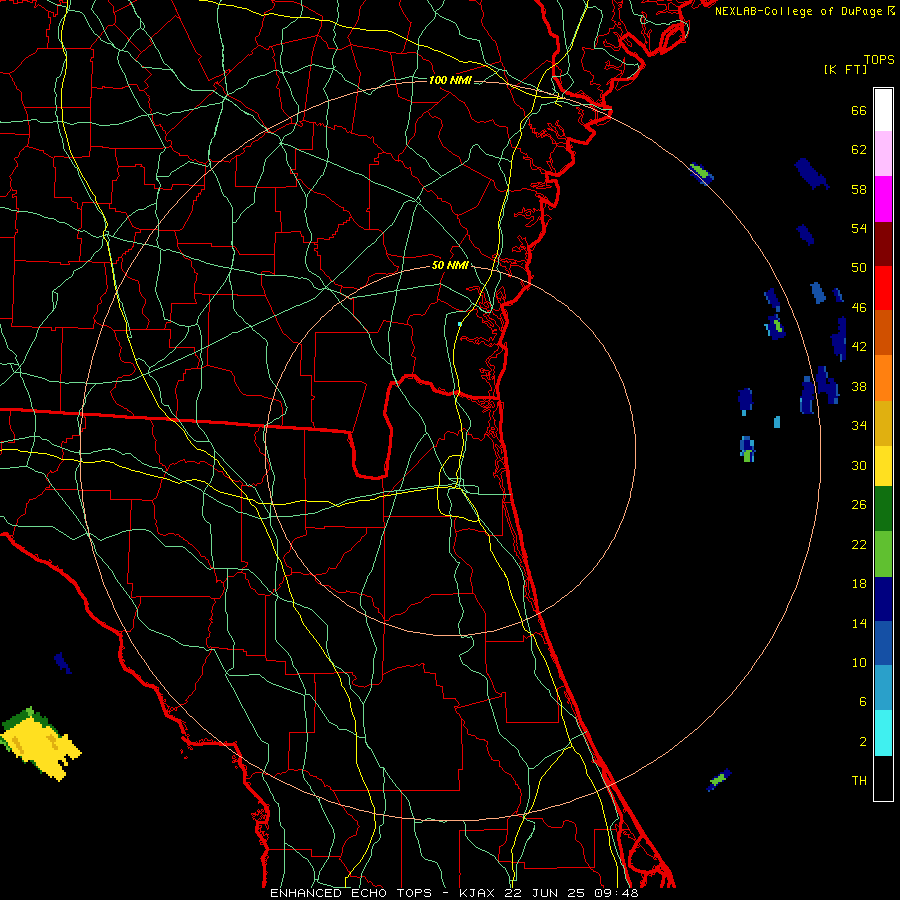Click the orange 38 kft legend swatch

pos(883,378)
